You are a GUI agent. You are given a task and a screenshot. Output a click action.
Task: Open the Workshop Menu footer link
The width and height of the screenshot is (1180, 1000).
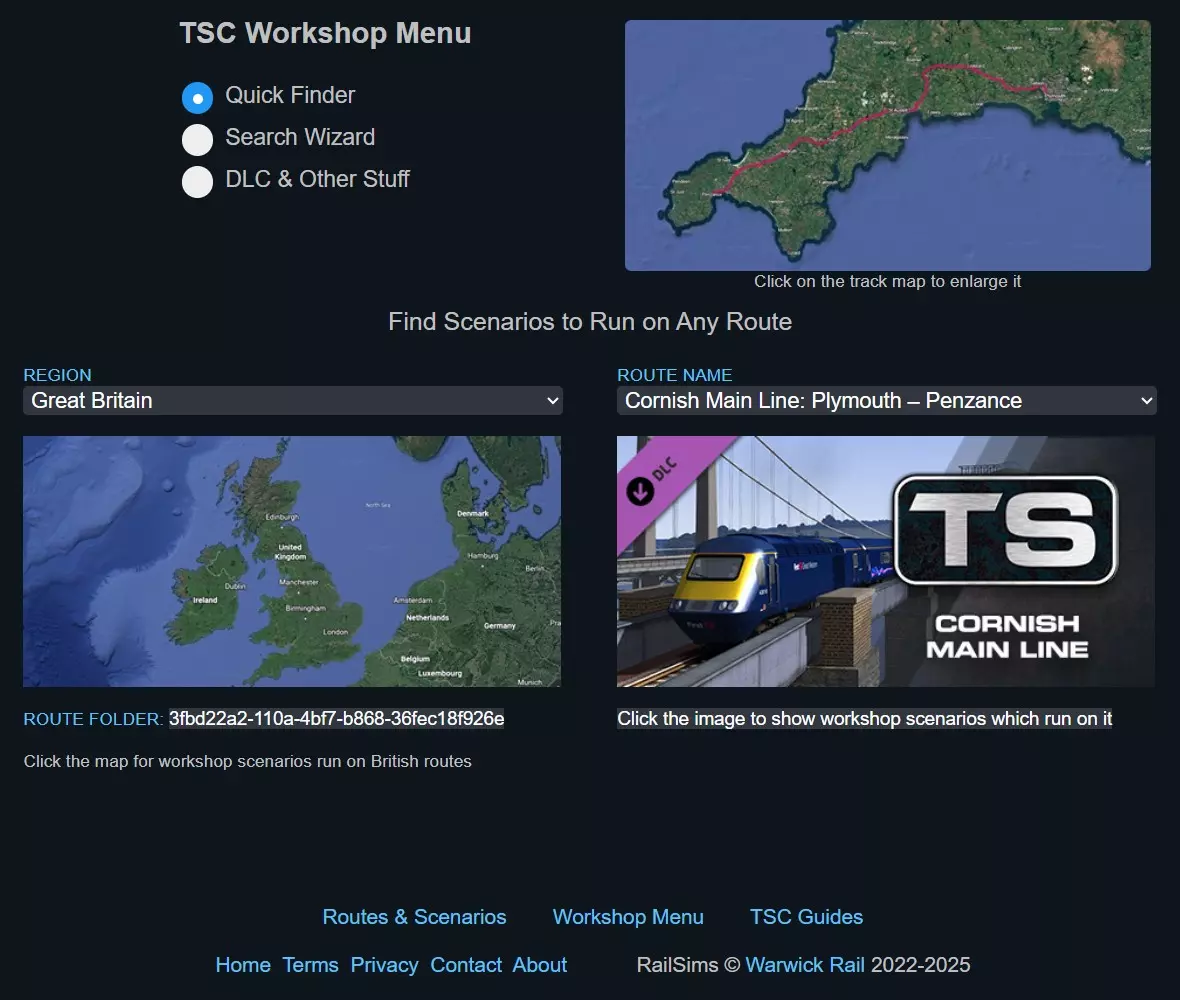pos(628,916)
